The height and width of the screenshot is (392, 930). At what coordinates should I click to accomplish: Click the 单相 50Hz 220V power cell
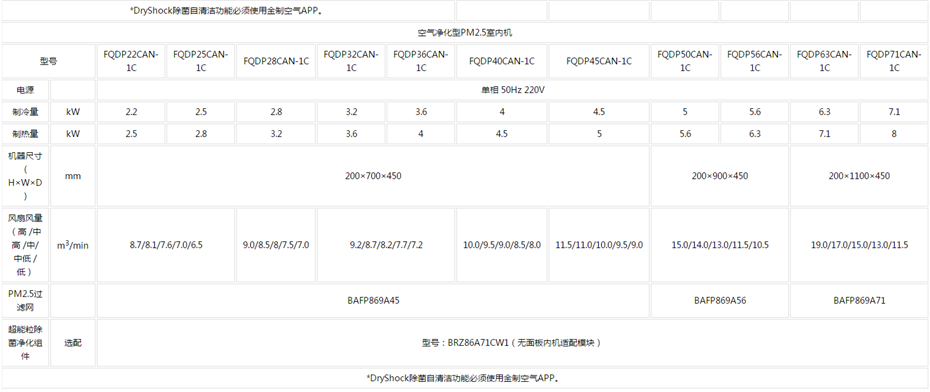pyautogui.click(x=512, y=90)
